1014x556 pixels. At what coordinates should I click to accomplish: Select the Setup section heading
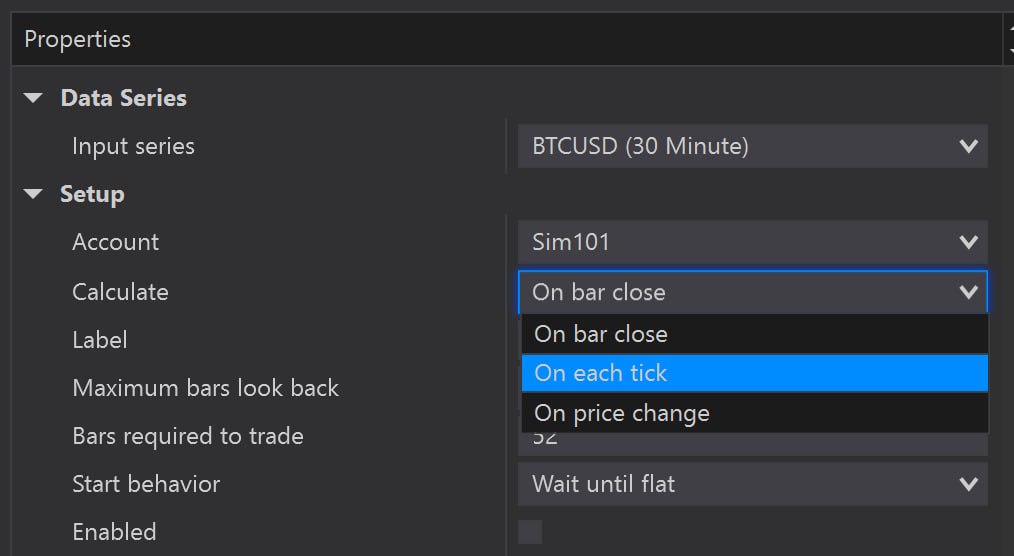[x=92, y=194]
